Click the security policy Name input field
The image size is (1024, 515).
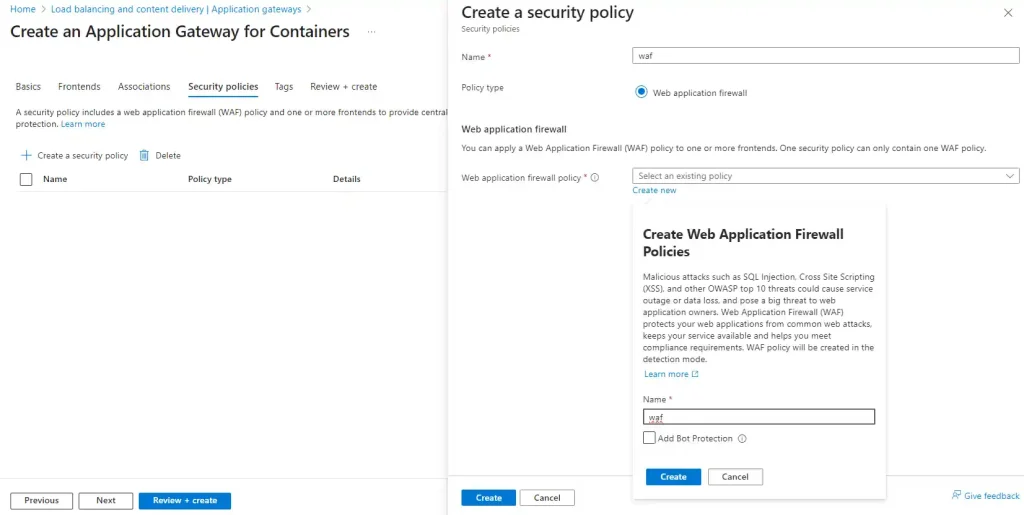pos(826,57)
